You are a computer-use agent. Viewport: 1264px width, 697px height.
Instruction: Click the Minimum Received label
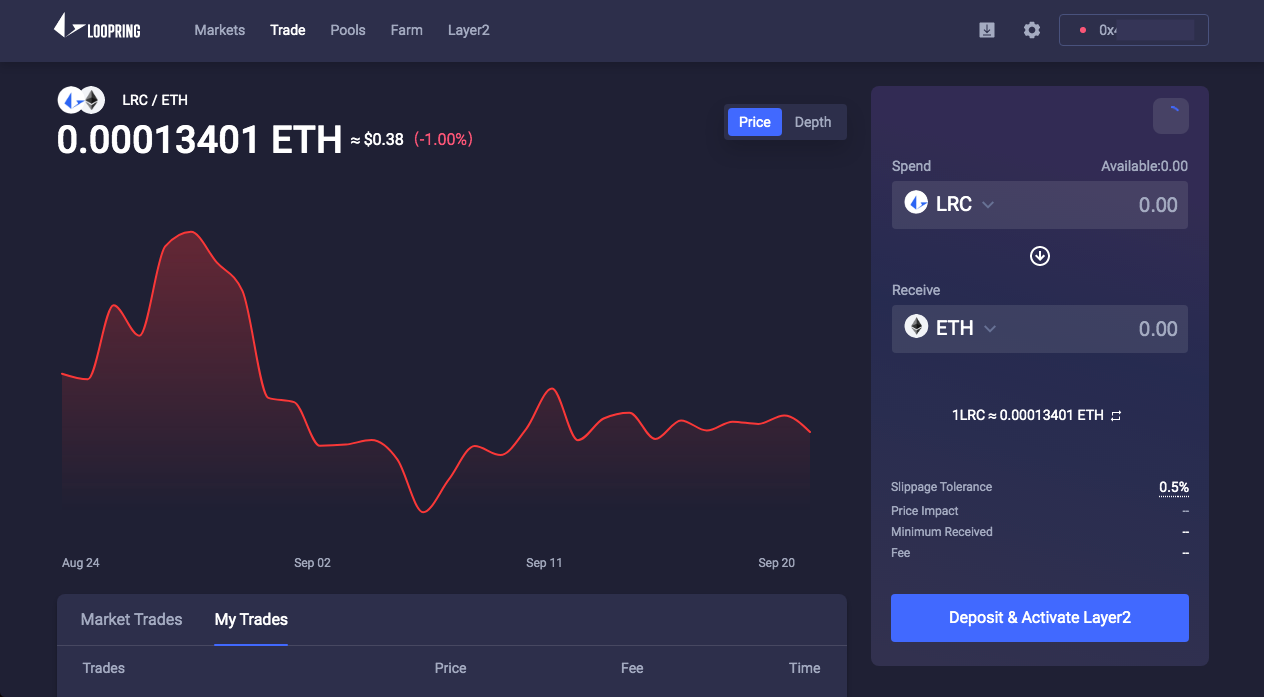(942, 532)
